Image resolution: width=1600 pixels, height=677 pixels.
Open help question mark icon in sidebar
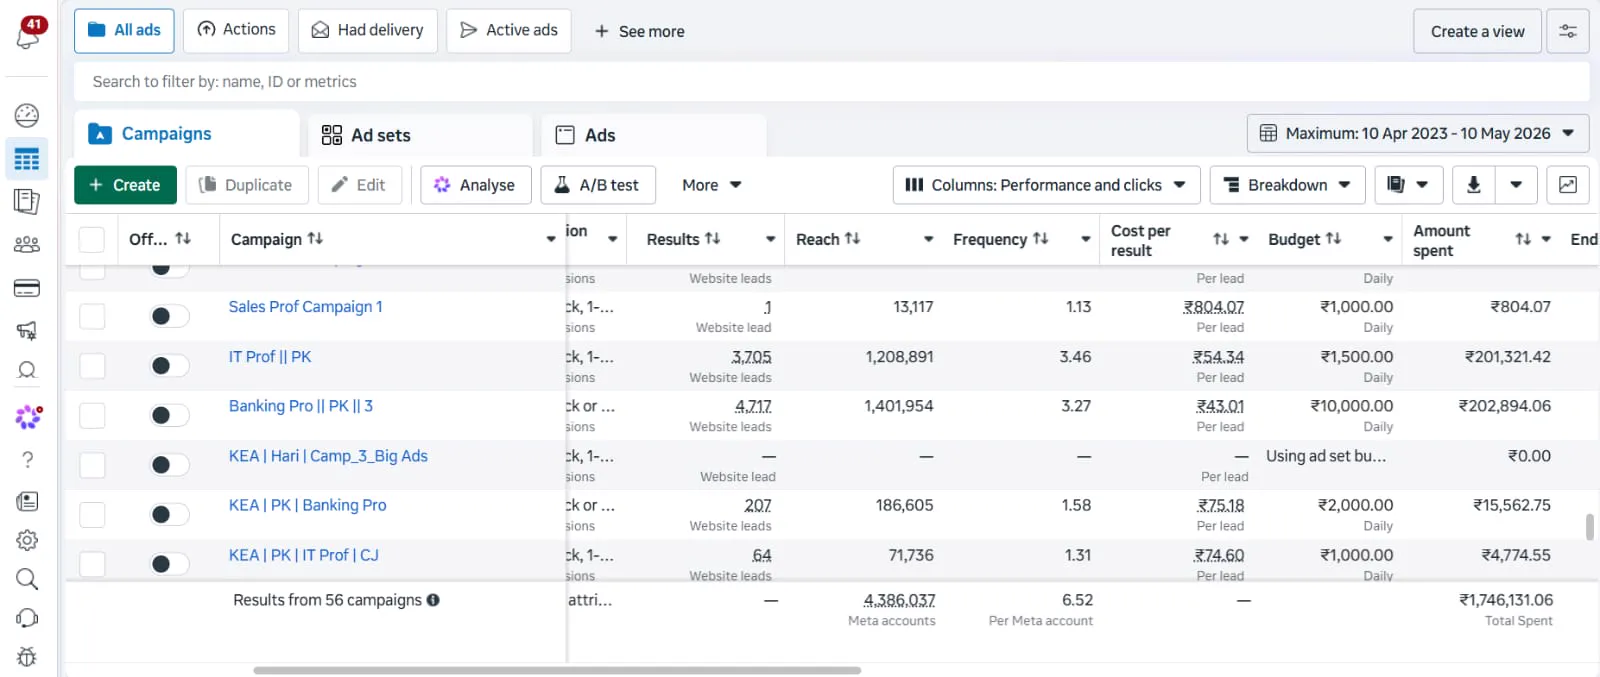27,459
